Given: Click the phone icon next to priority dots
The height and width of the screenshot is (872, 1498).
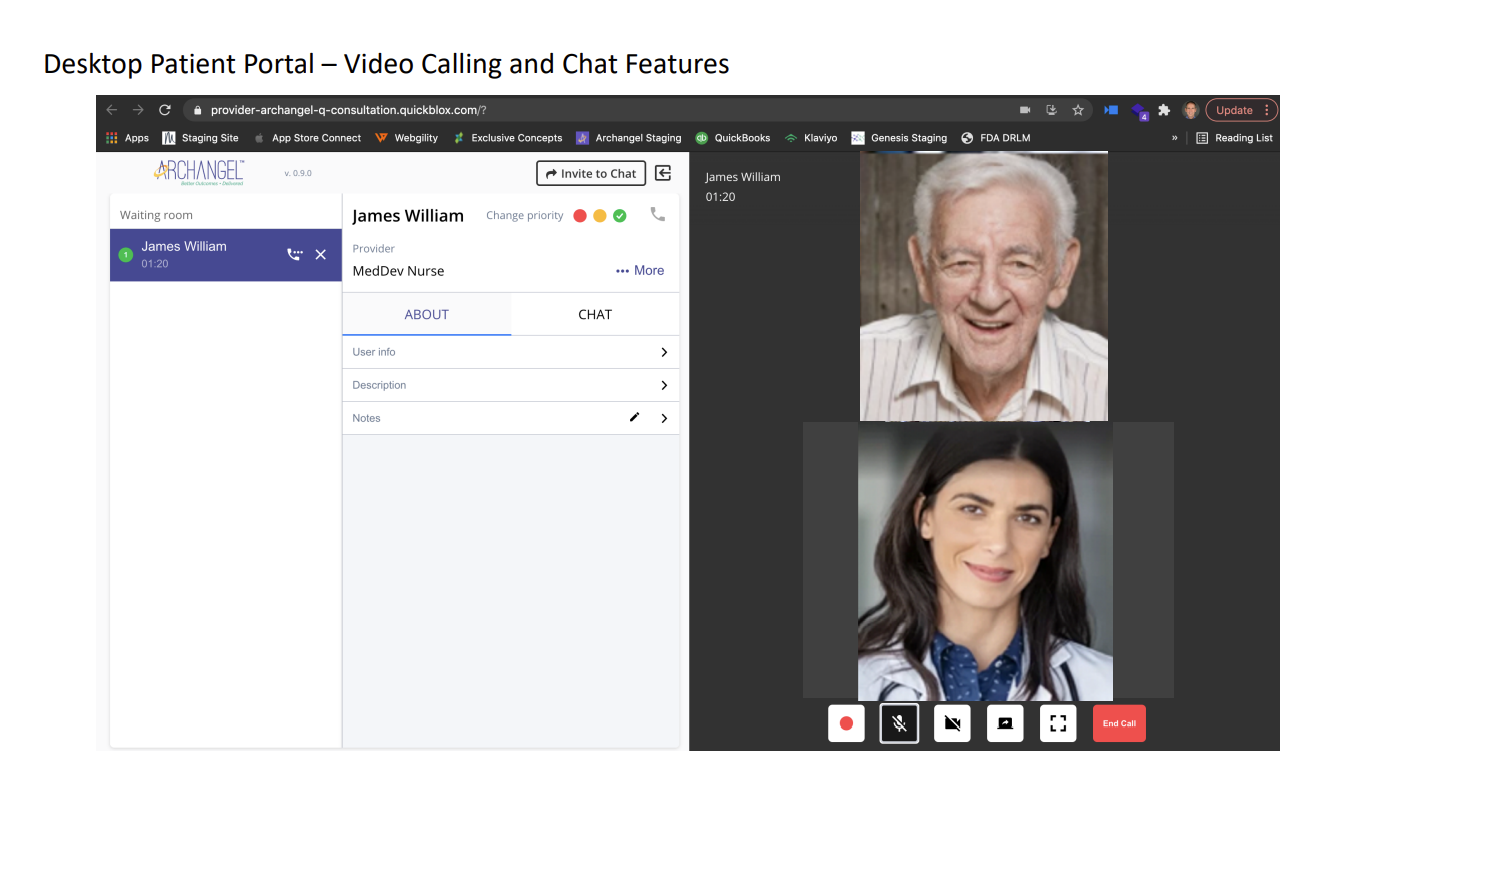Looking at the screenshot, I should tap(657, 214).
